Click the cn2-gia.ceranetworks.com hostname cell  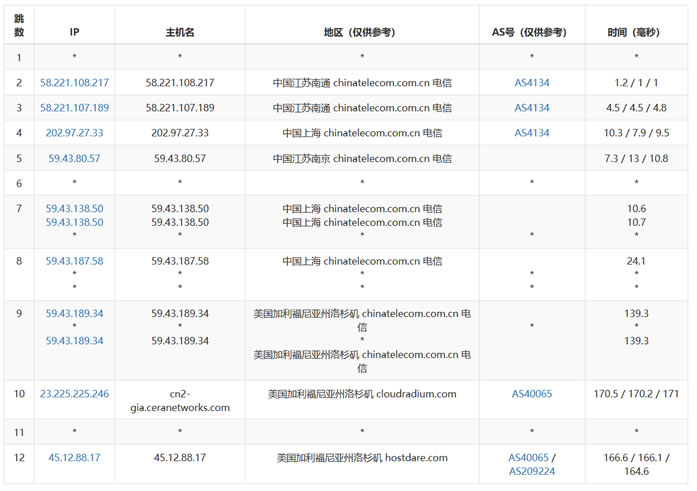point(180,400)
